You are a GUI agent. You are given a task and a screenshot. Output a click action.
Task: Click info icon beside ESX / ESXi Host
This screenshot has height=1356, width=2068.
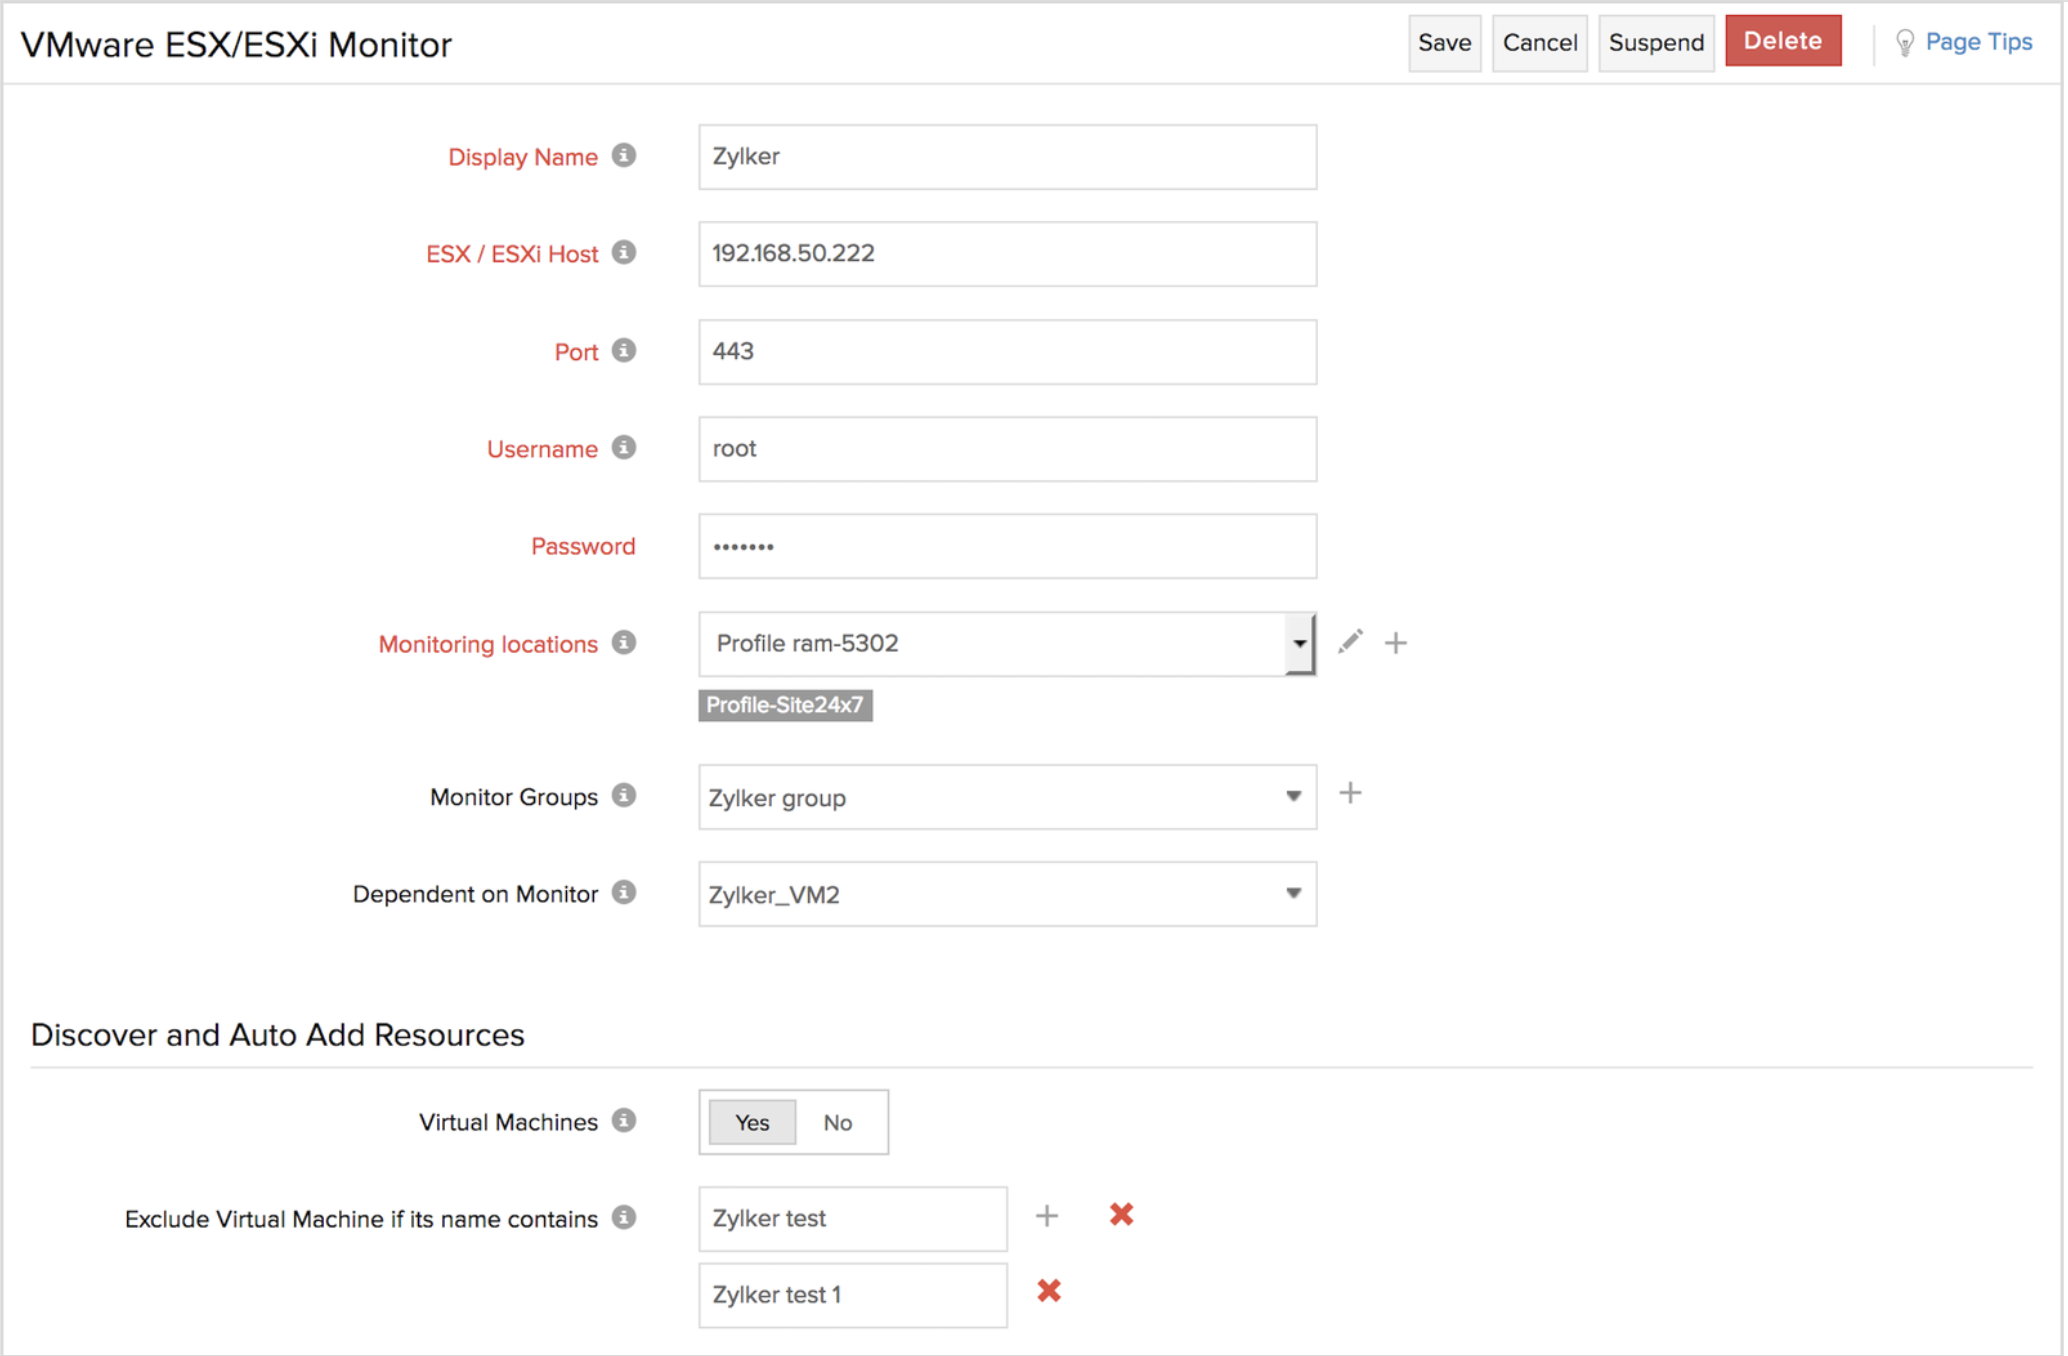point(624,253)
